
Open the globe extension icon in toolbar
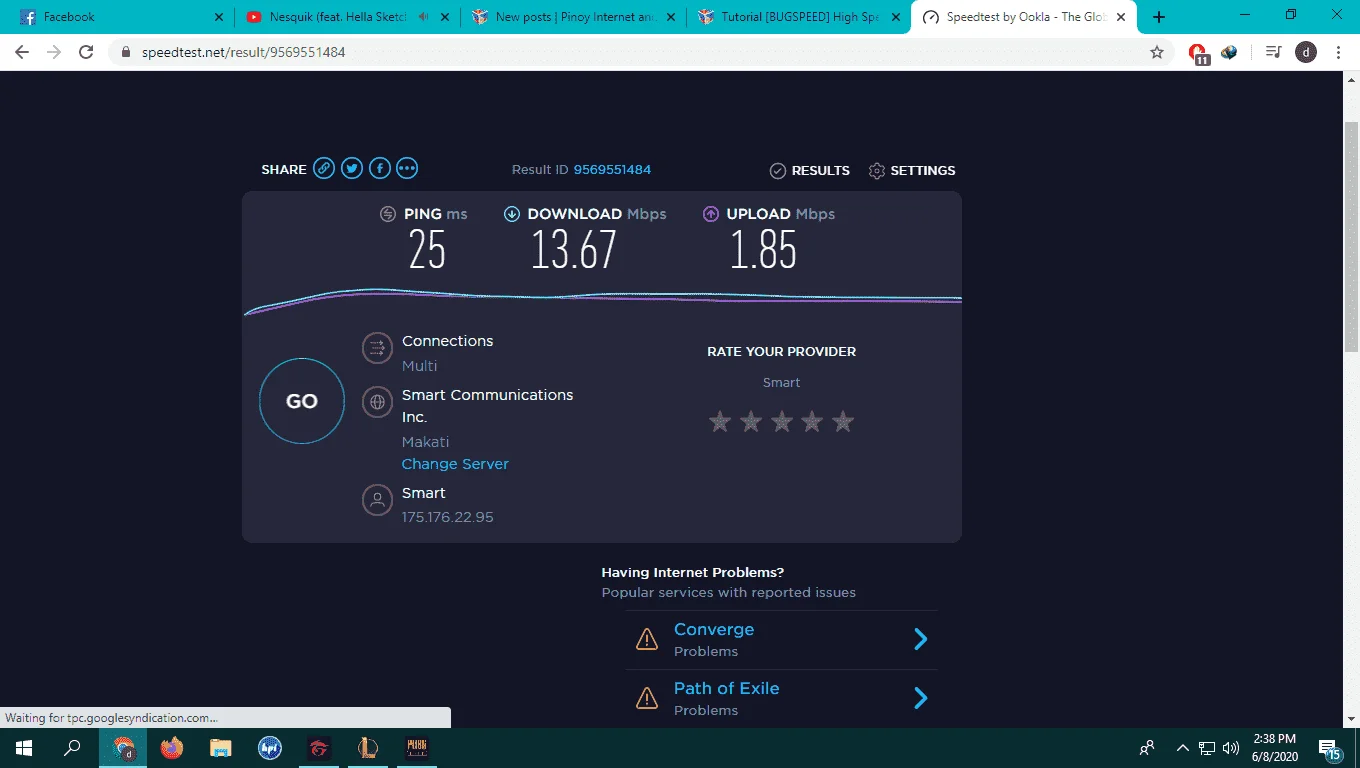pyautogui.click(x=1229, y=52)
